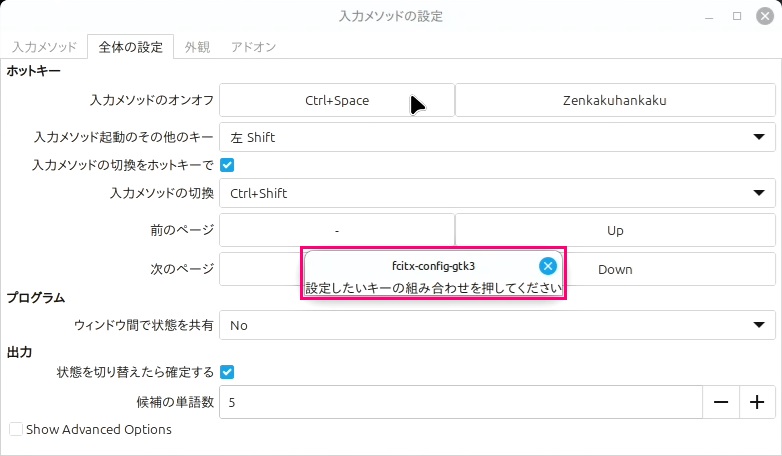The height and width of the screenshot is (456, 782).
Task: Click the Ctrl+Space hotkey button
Action: (x=337, y=100)
